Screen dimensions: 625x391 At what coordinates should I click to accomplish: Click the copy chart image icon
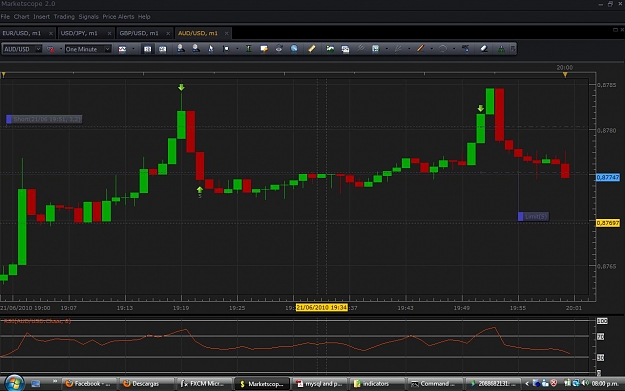point(345,49)
